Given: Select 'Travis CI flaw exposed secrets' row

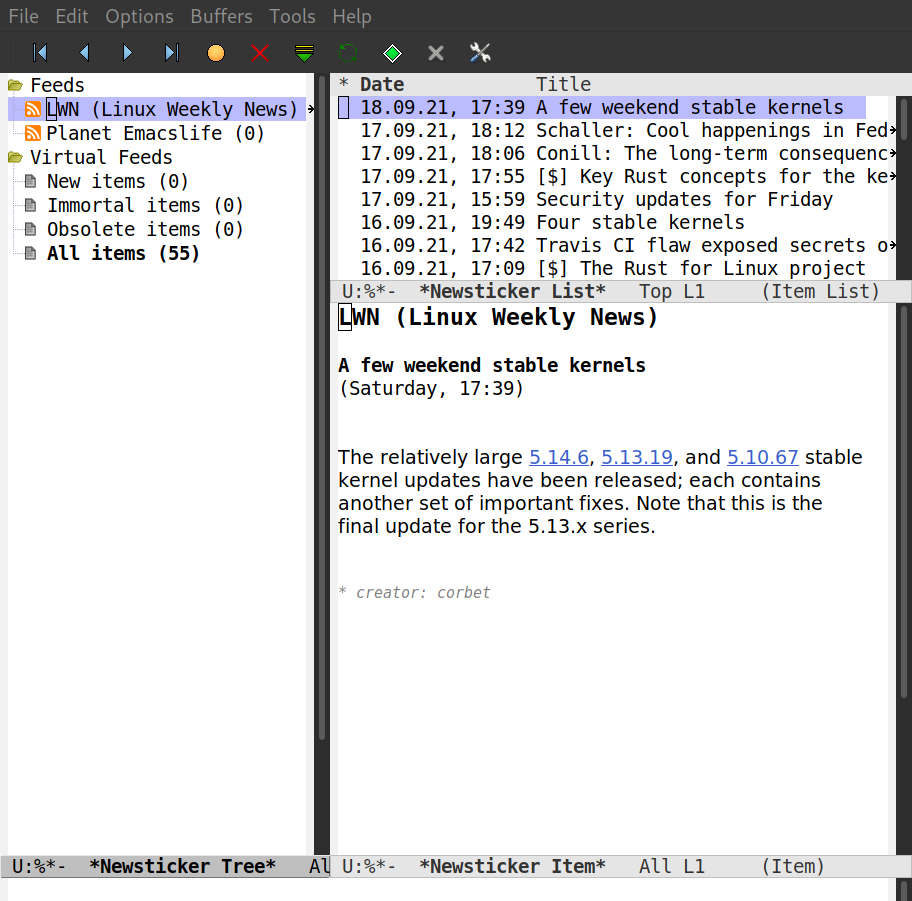Looking at the screenshot, I should click(x=617, y=245).
